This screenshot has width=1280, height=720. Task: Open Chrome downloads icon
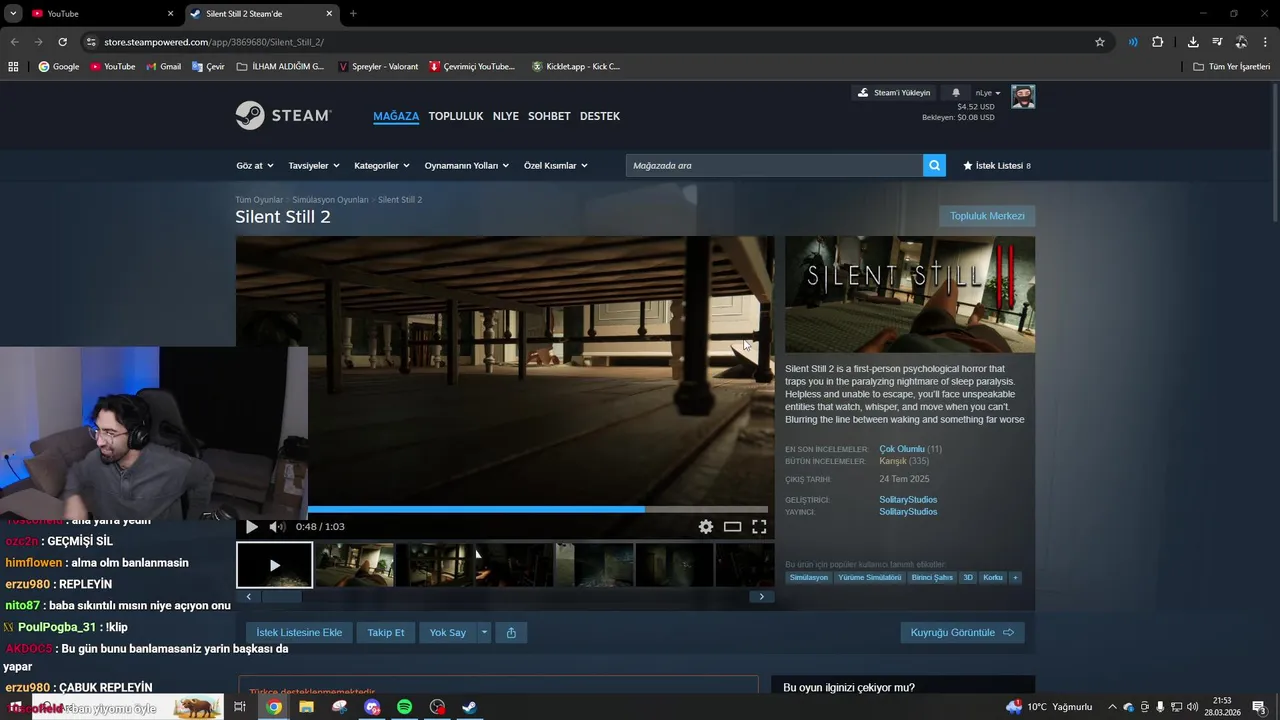[1193, 42]
